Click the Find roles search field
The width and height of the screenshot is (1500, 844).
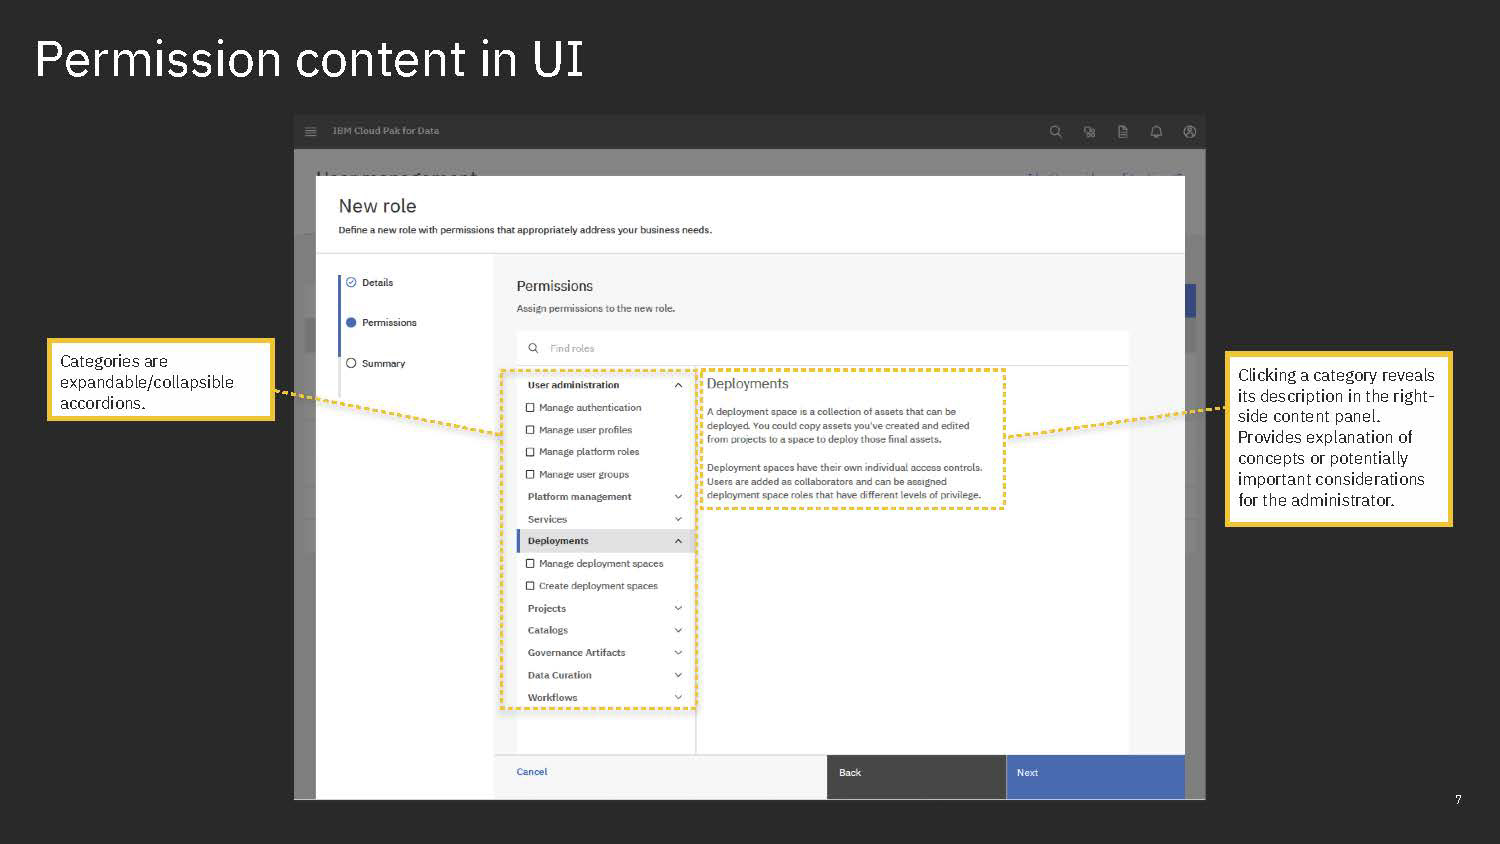(822, 348)
